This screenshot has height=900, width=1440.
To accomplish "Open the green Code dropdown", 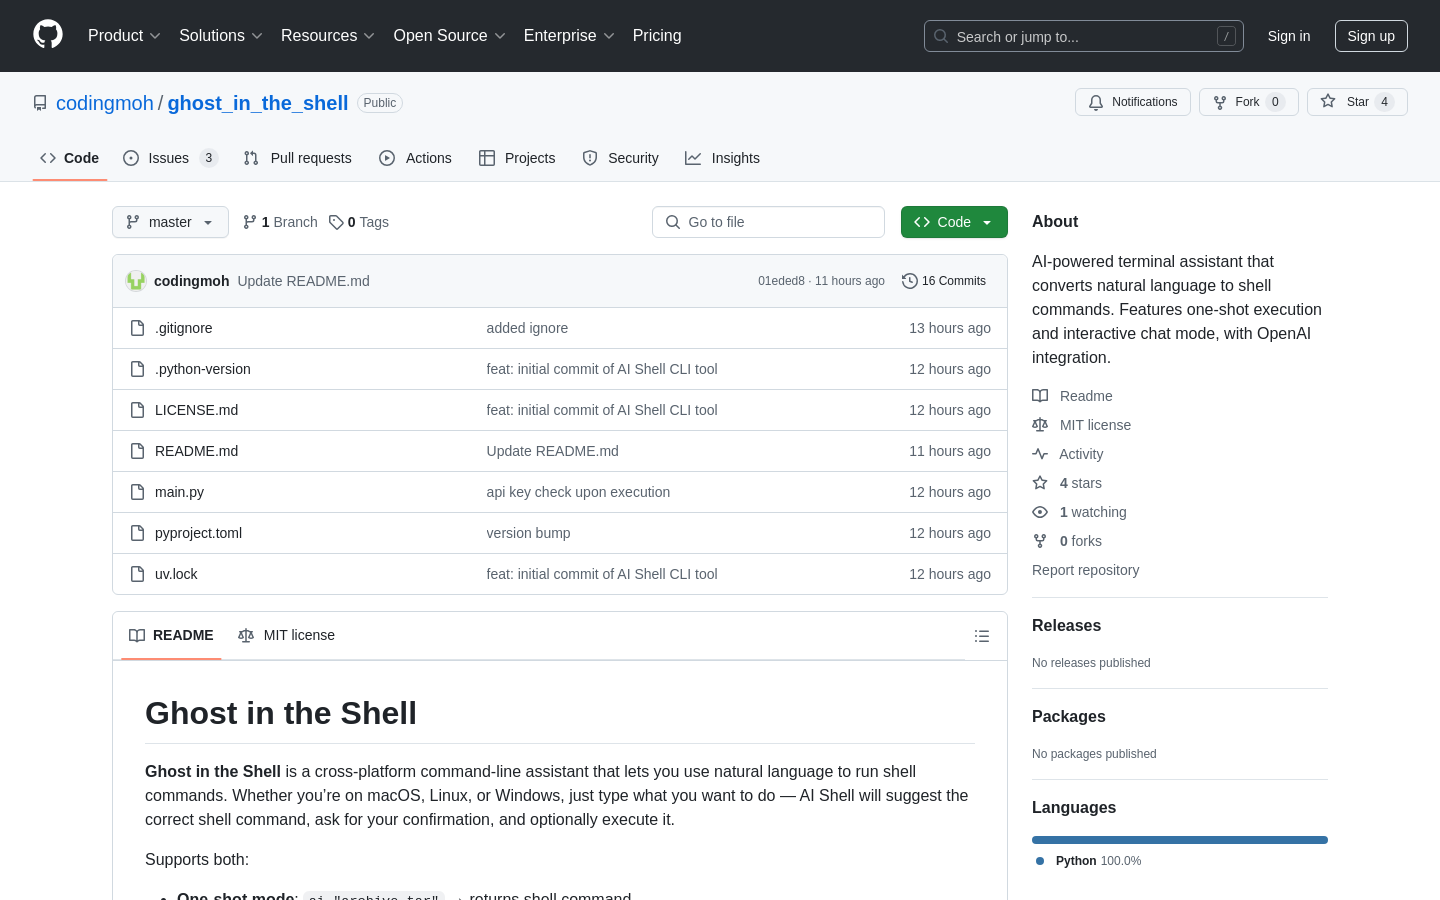I will click(953, 222).
